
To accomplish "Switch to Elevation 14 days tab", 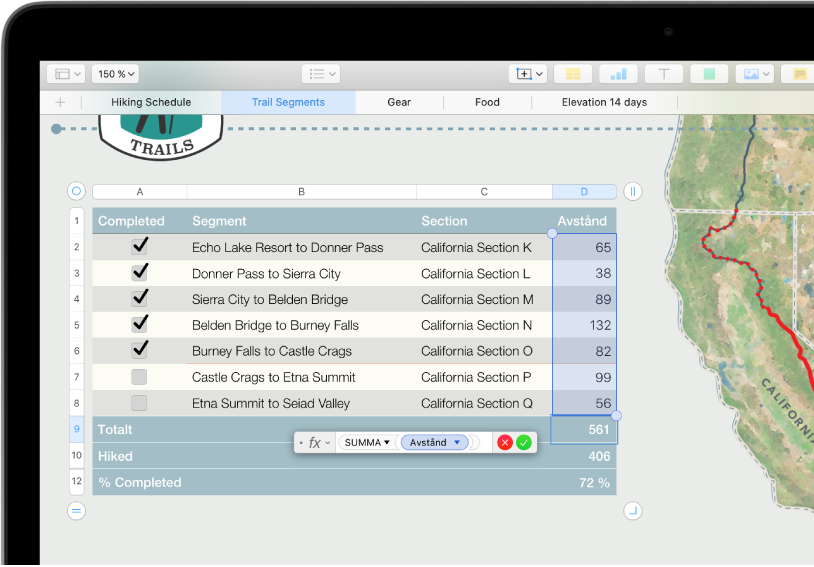I will [x=604, y=102].
